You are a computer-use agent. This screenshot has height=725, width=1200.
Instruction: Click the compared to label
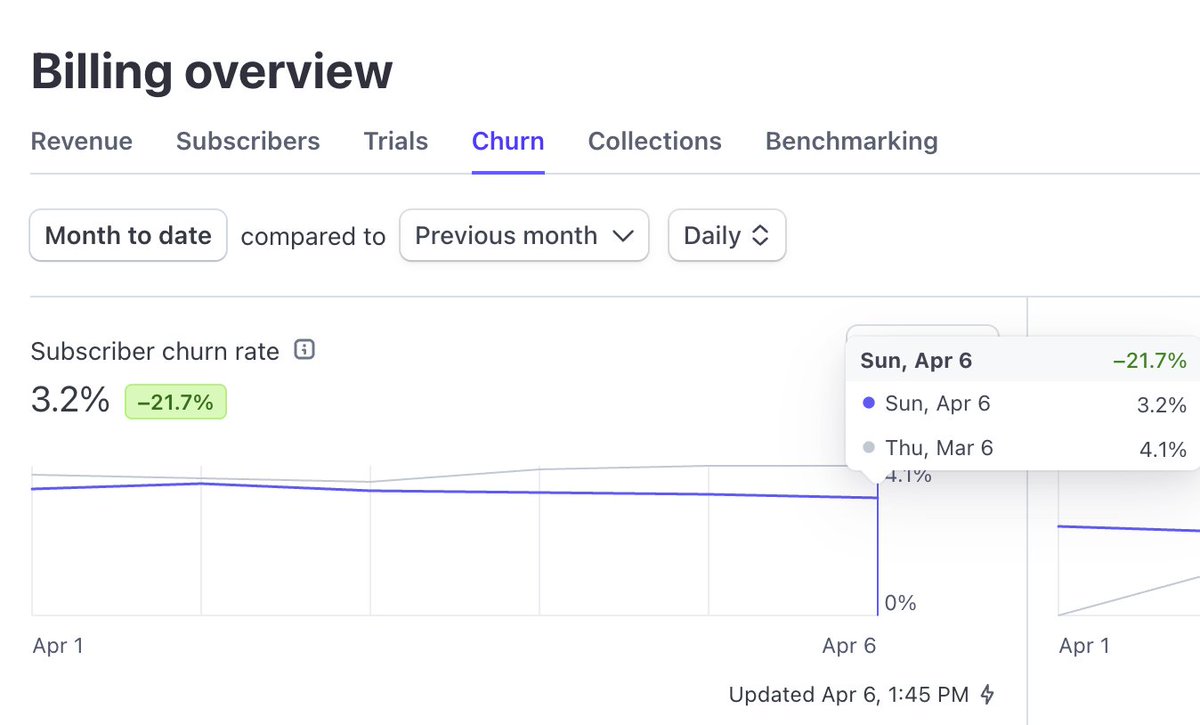tap(313, 237)
